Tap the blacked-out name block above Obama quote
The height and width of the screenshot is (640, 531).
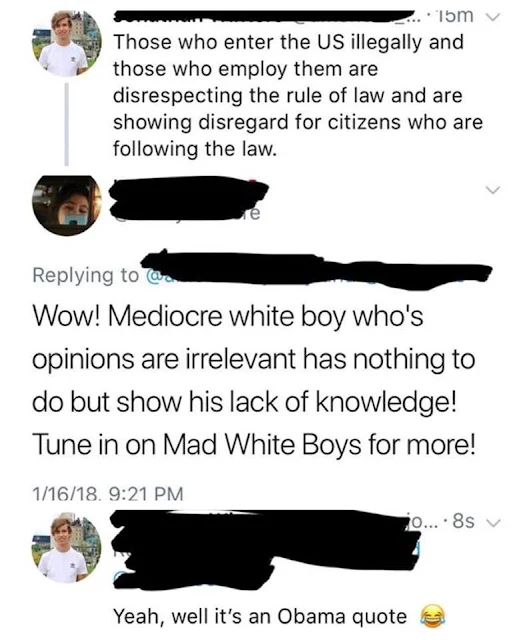(265, 549)
